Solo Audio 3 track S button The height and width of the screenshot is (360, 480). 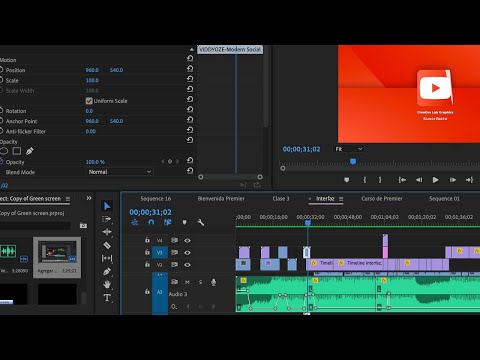click(200, 282)
